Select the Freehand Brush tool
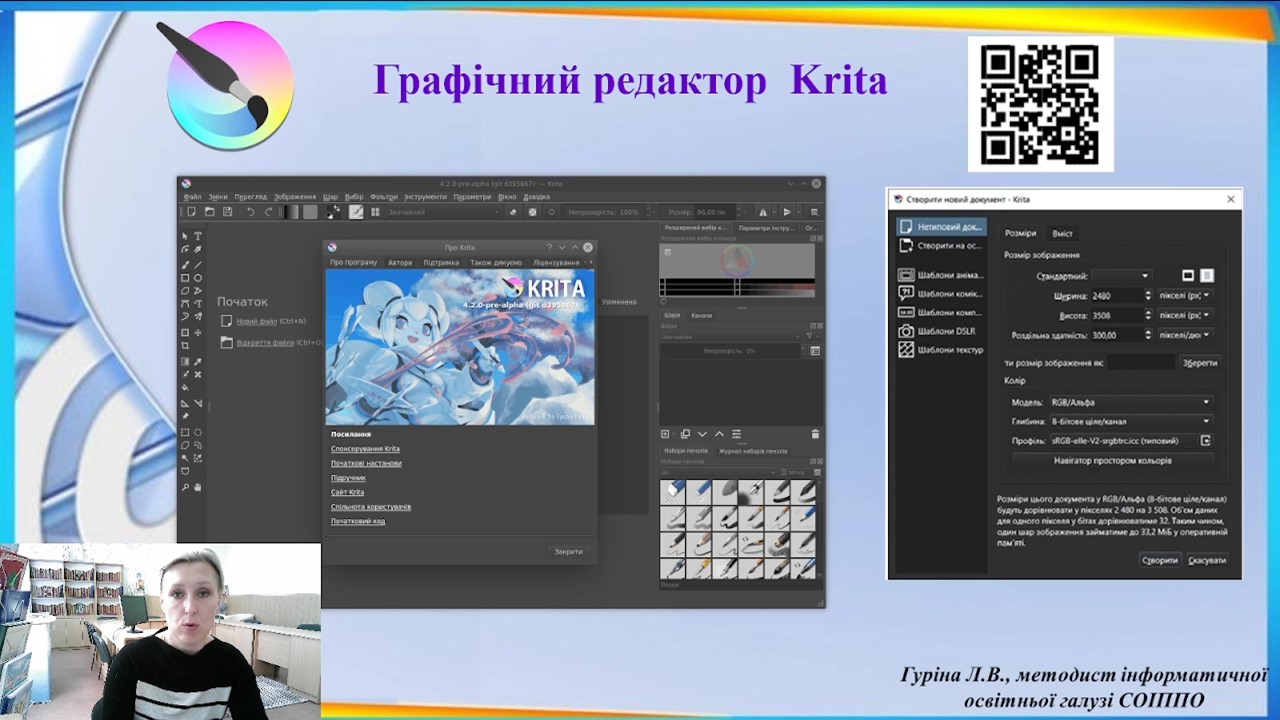 pos(185,265)
